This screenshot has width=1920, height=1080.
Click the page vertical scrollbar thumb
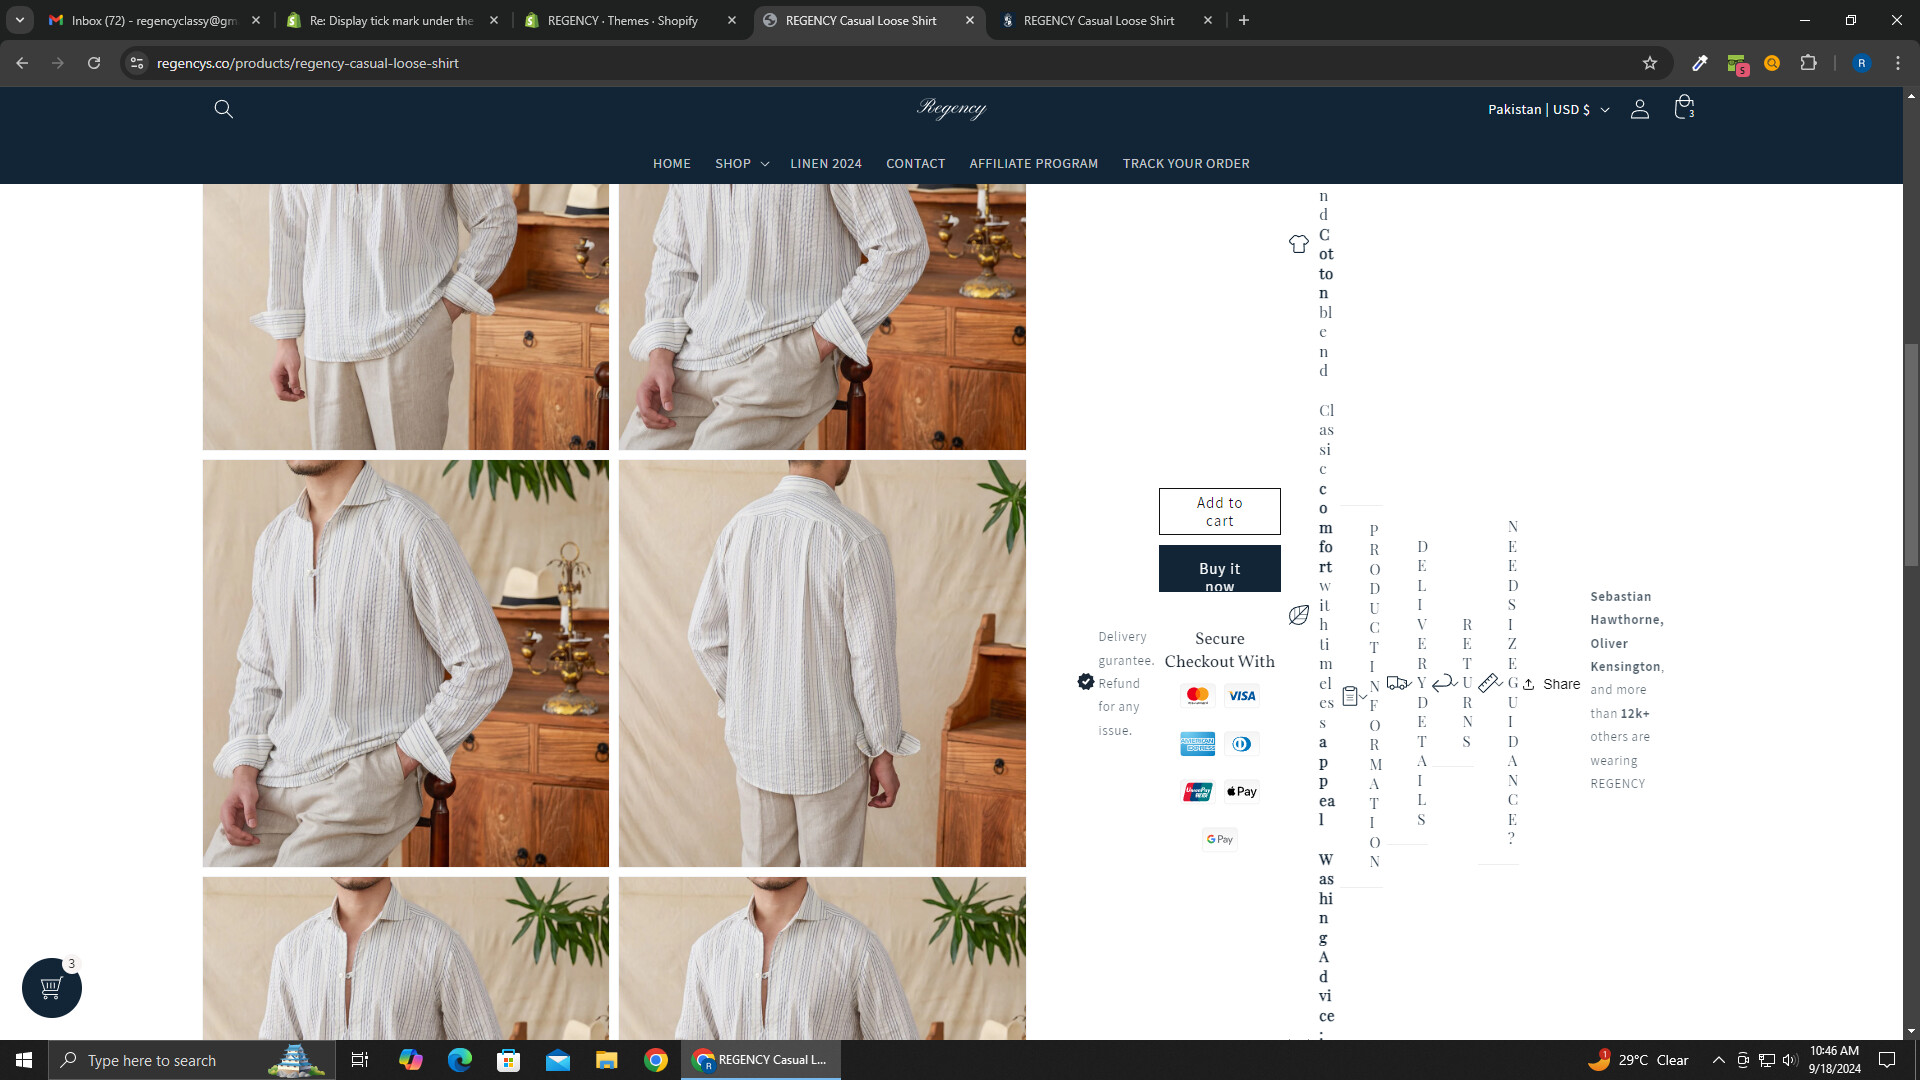[x=1911, y=455]
